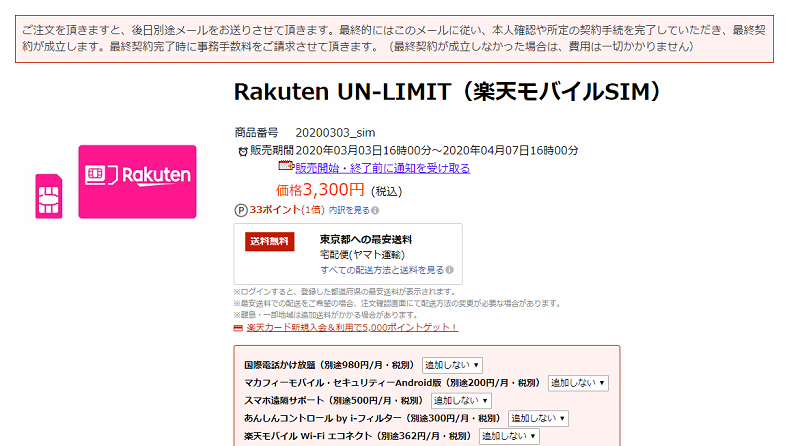Click info icon next to 内訳を見る

tap(375, 210)
